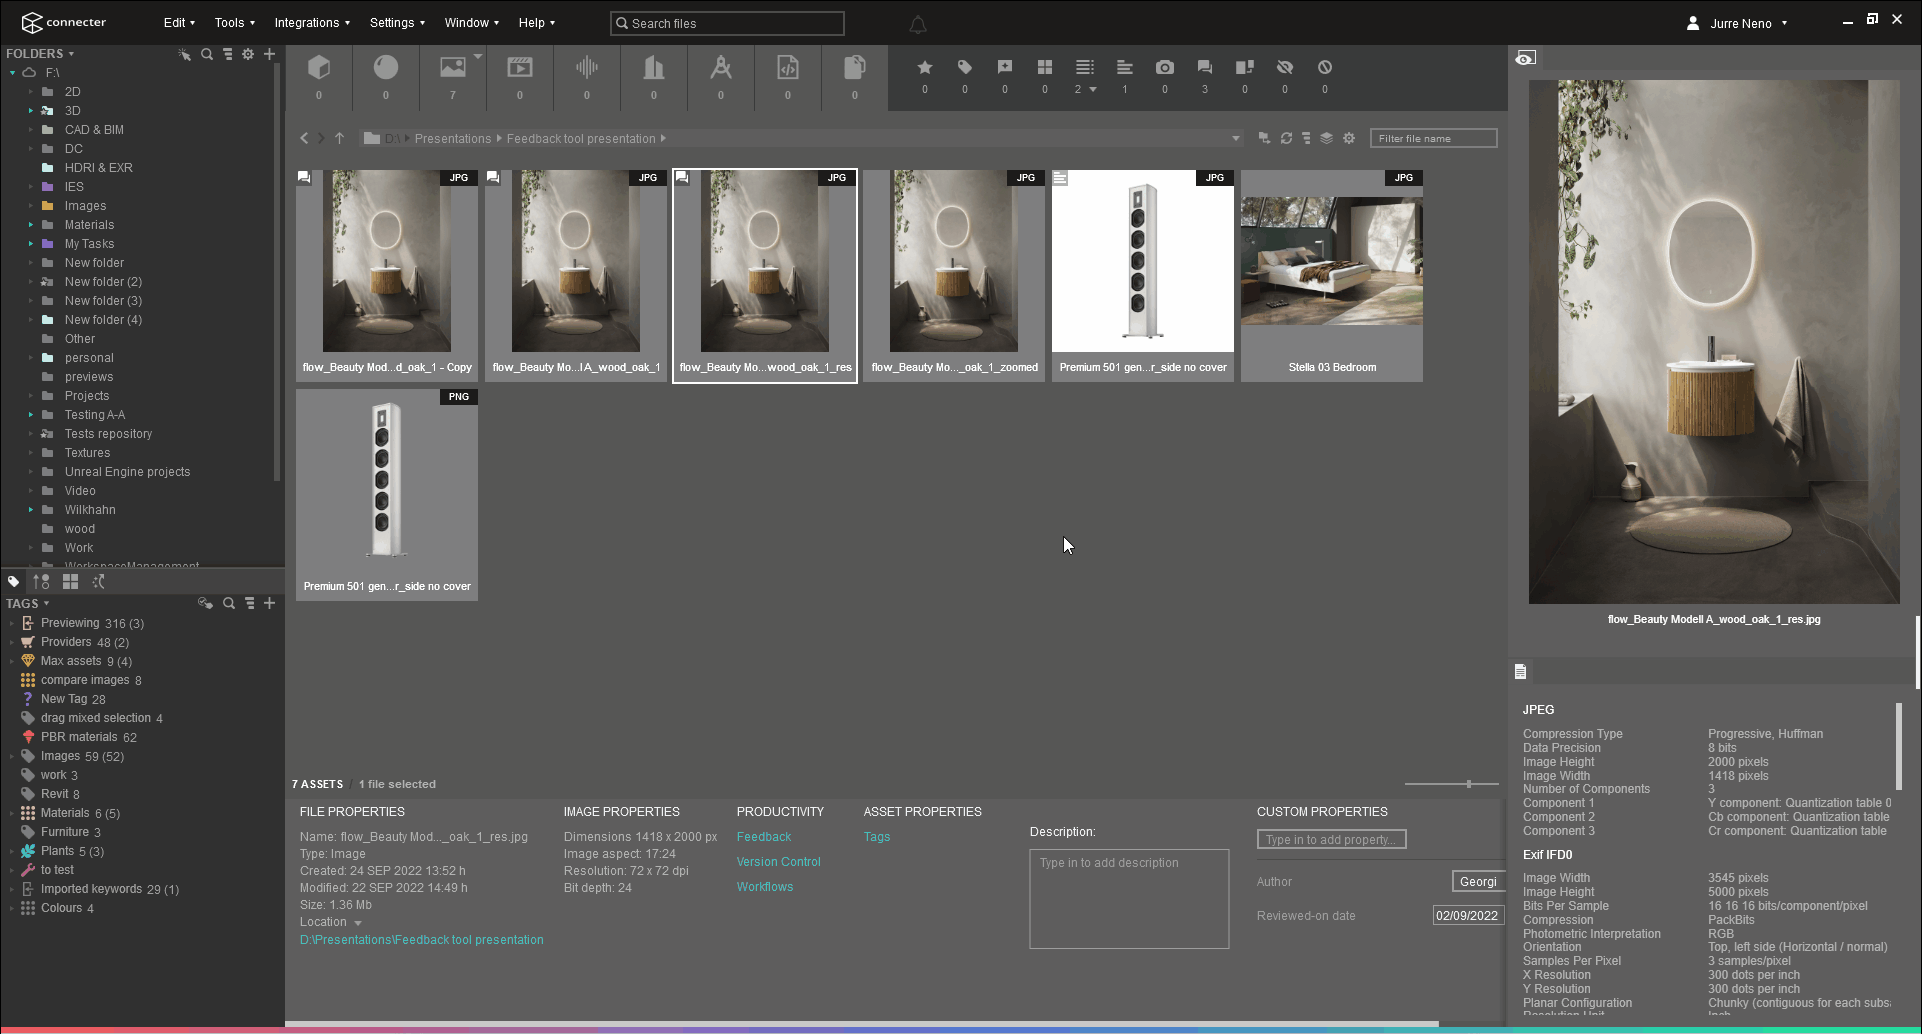Click the comments bubble filter icon
The width and height of the screenshot is (1922, 1034).
(x=1205, y=67)
